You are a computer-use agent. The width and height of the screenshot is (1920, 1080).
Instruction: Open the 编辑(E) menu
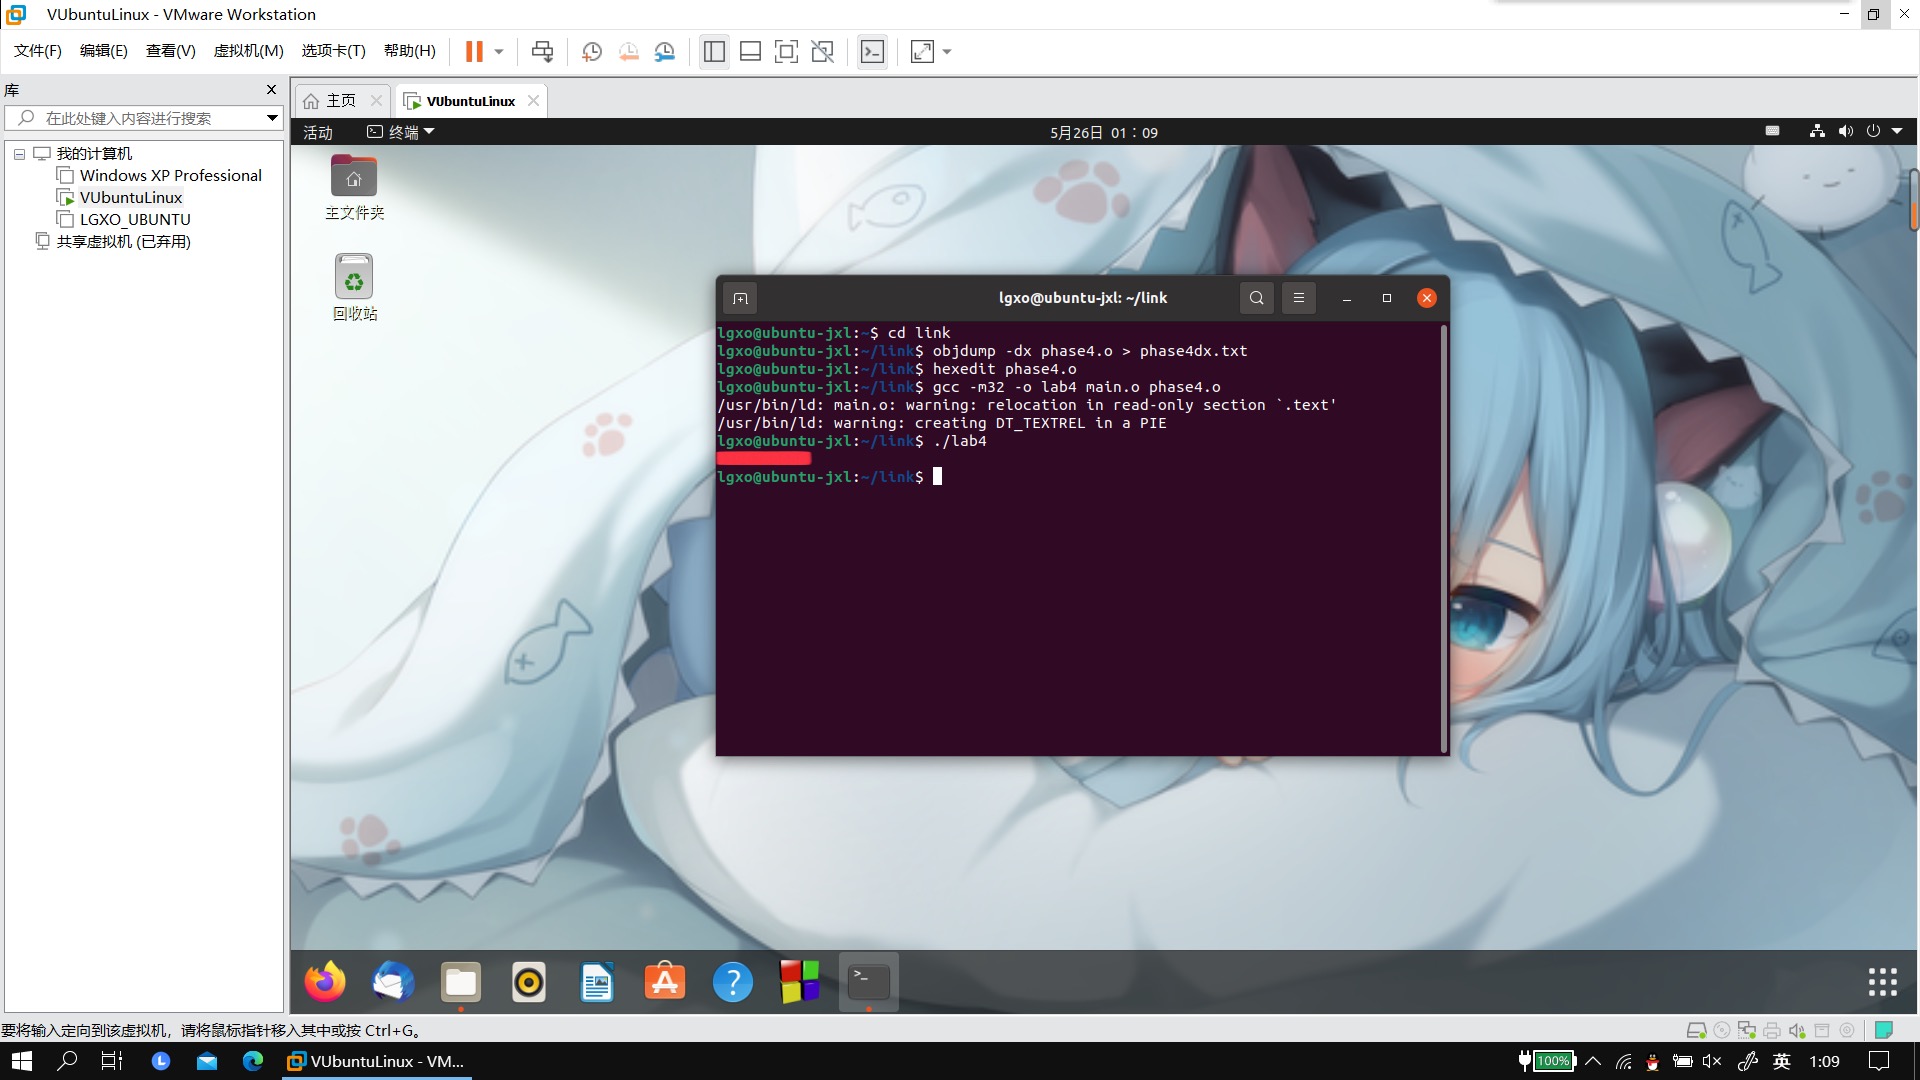pyautogui.click(x=104, y=51)
